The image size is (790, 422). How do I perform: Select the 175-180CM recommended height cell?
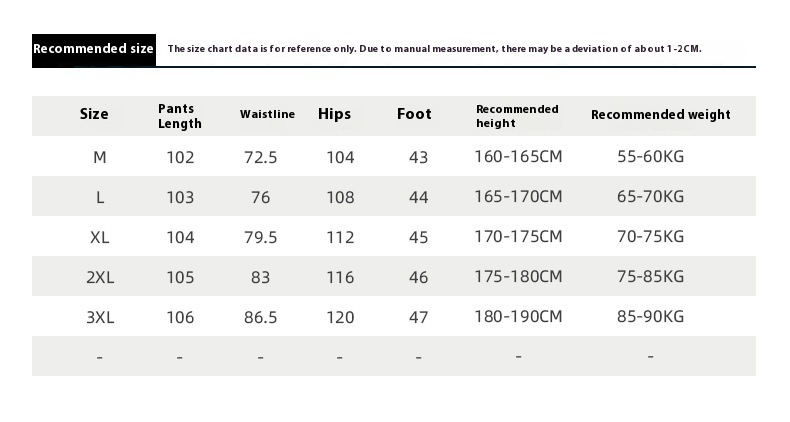pos(518,276)
